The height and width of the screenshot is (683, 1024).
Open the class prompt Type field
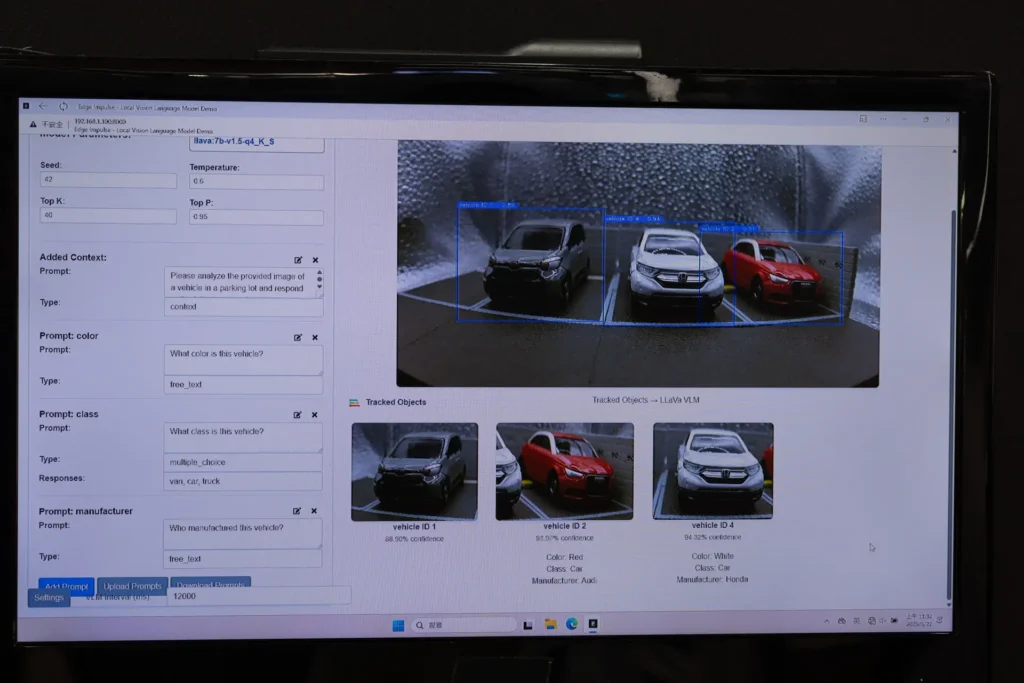click(x=243, y=461)
